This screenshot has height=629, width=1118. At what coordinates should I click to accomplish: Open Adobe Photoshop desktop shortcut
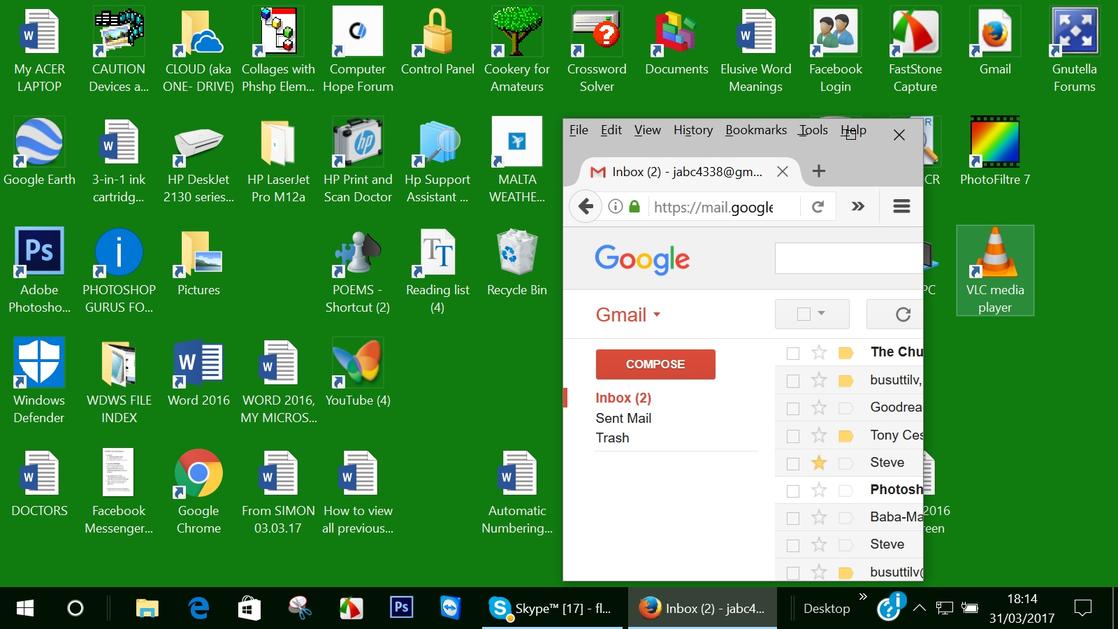[39, 271]
